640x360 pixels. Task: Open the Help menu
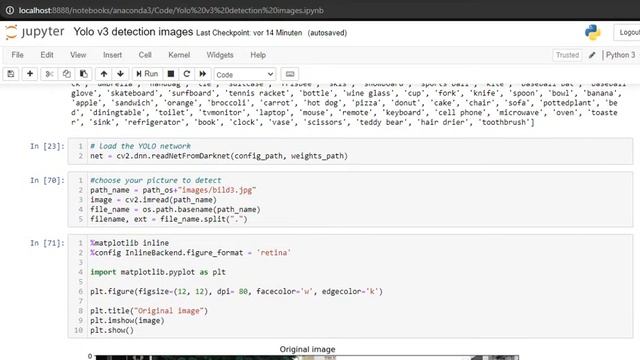point(258,55)
